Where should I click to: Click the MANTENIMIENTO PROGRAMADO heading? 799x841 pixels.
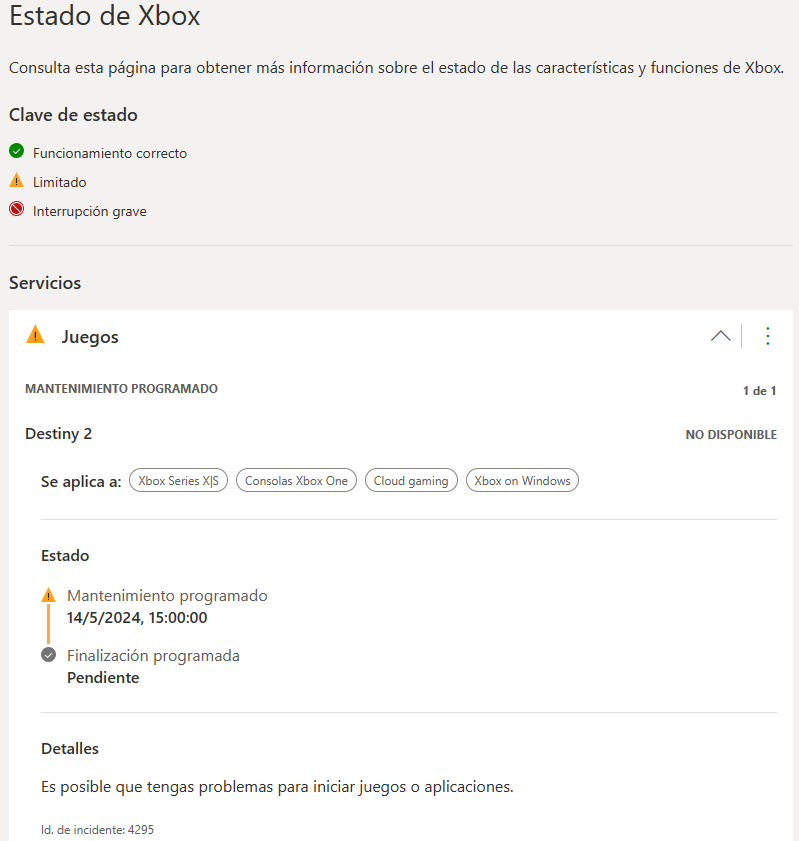[121, 389]
